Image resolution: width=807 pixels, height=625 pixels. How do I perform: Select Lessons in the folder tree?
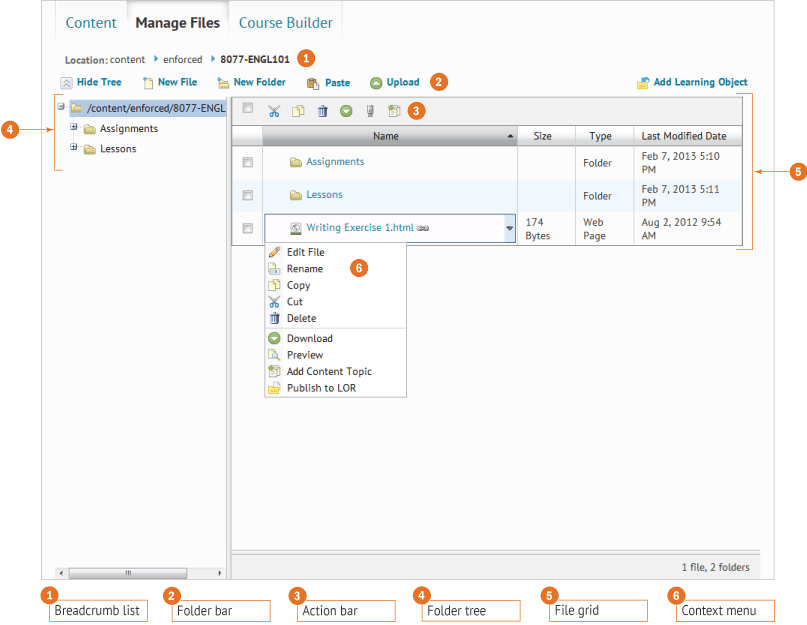(118, 149)
